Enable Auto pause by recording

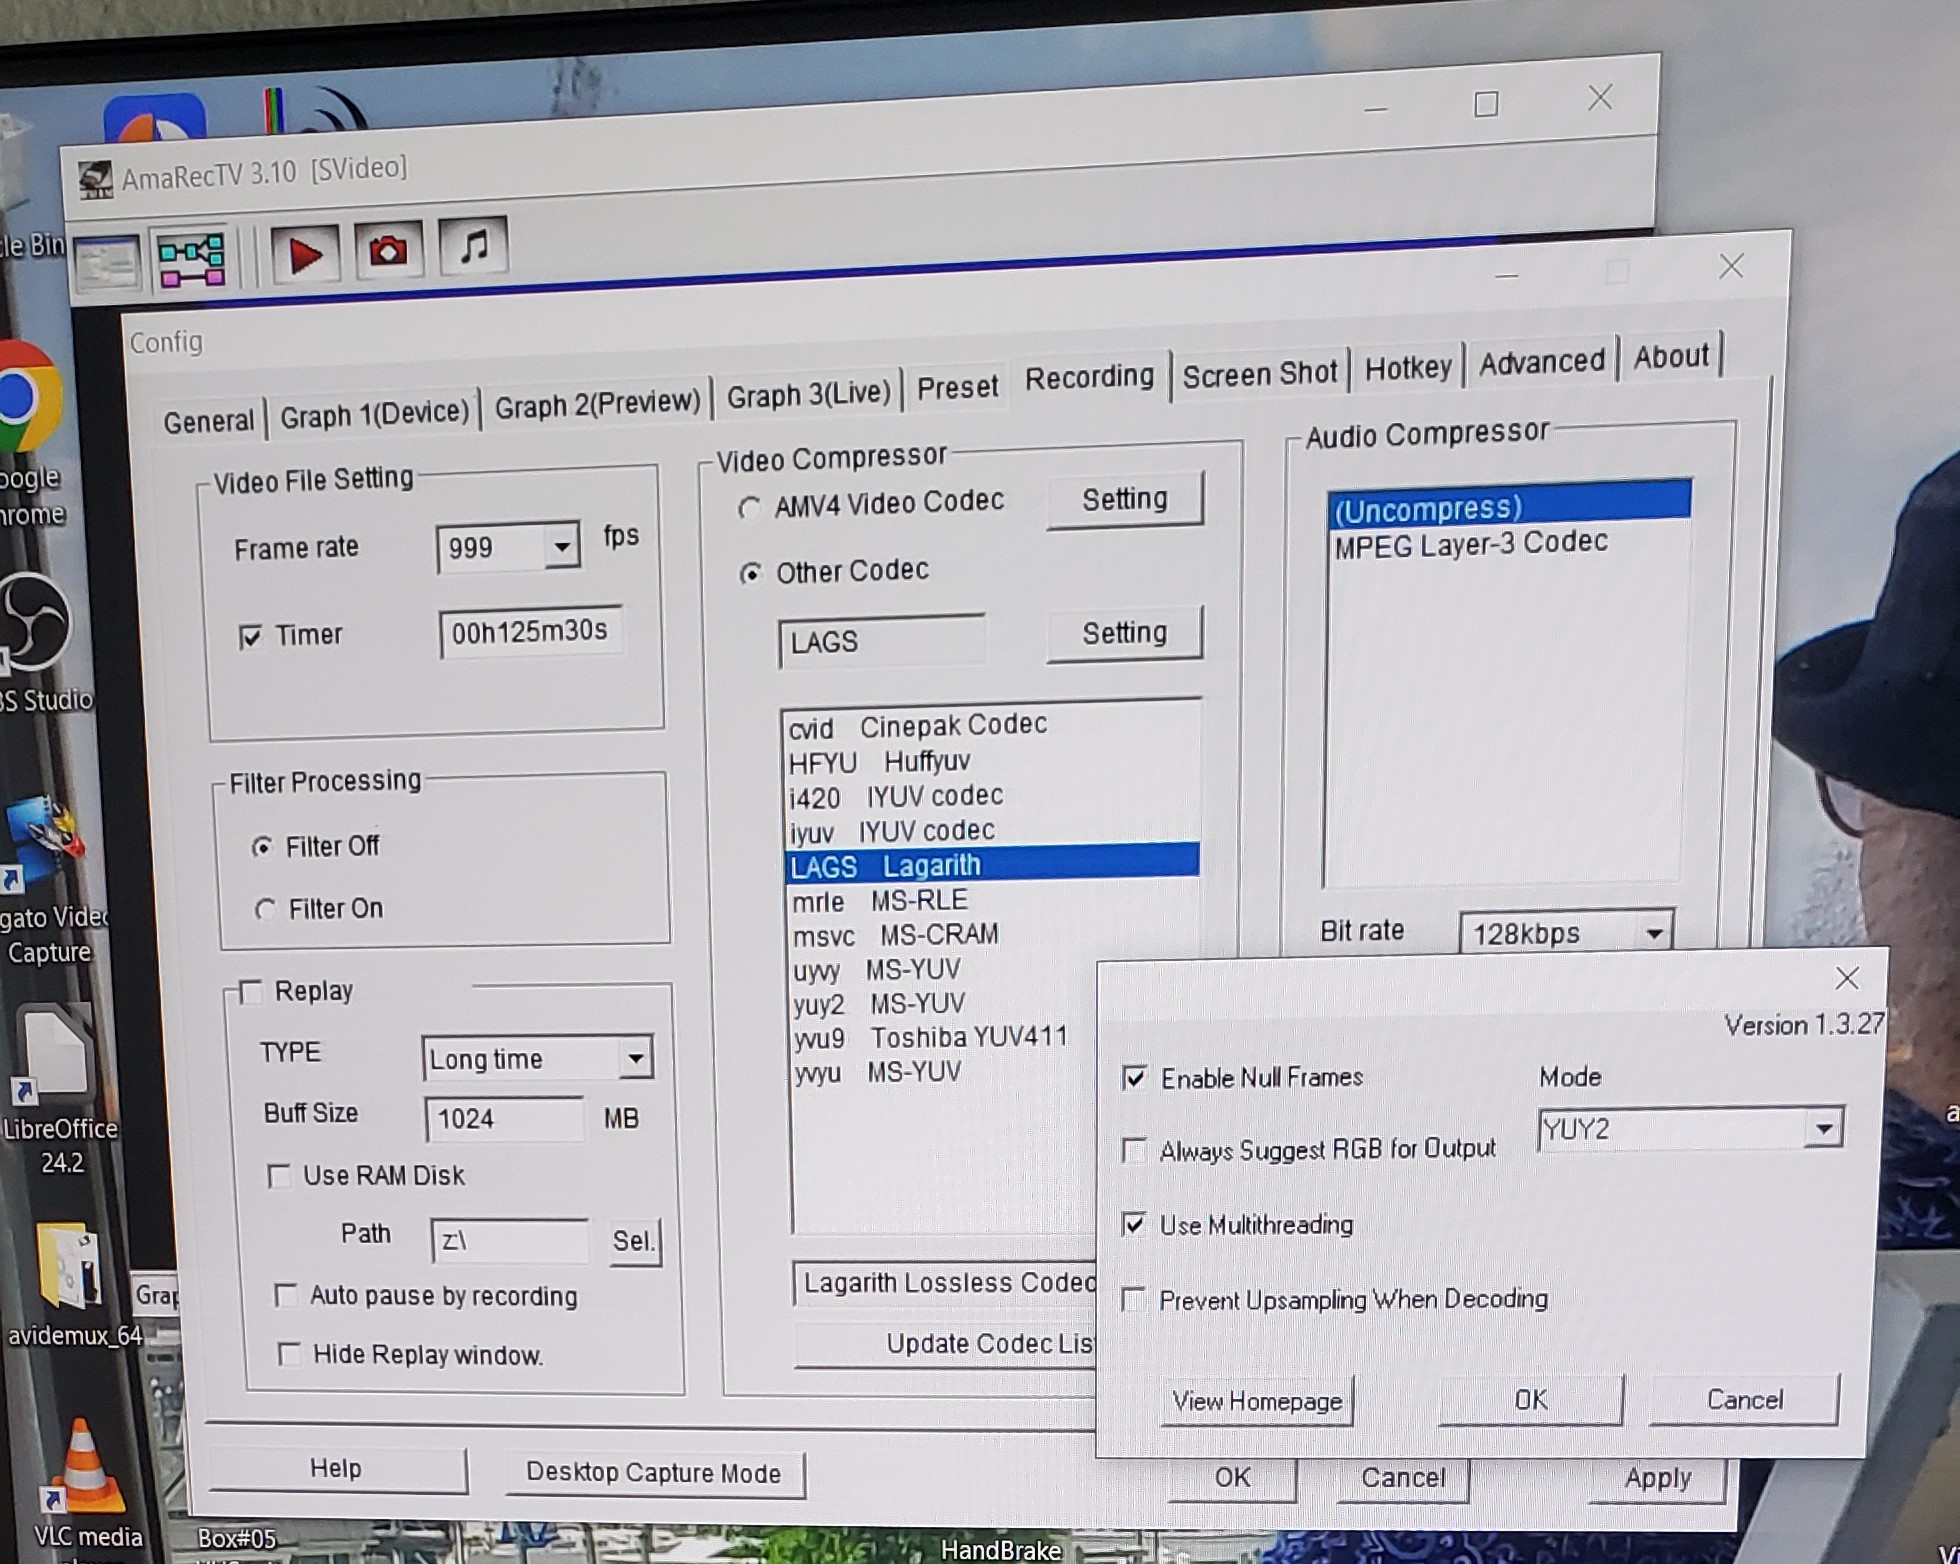coord(285,1296)
